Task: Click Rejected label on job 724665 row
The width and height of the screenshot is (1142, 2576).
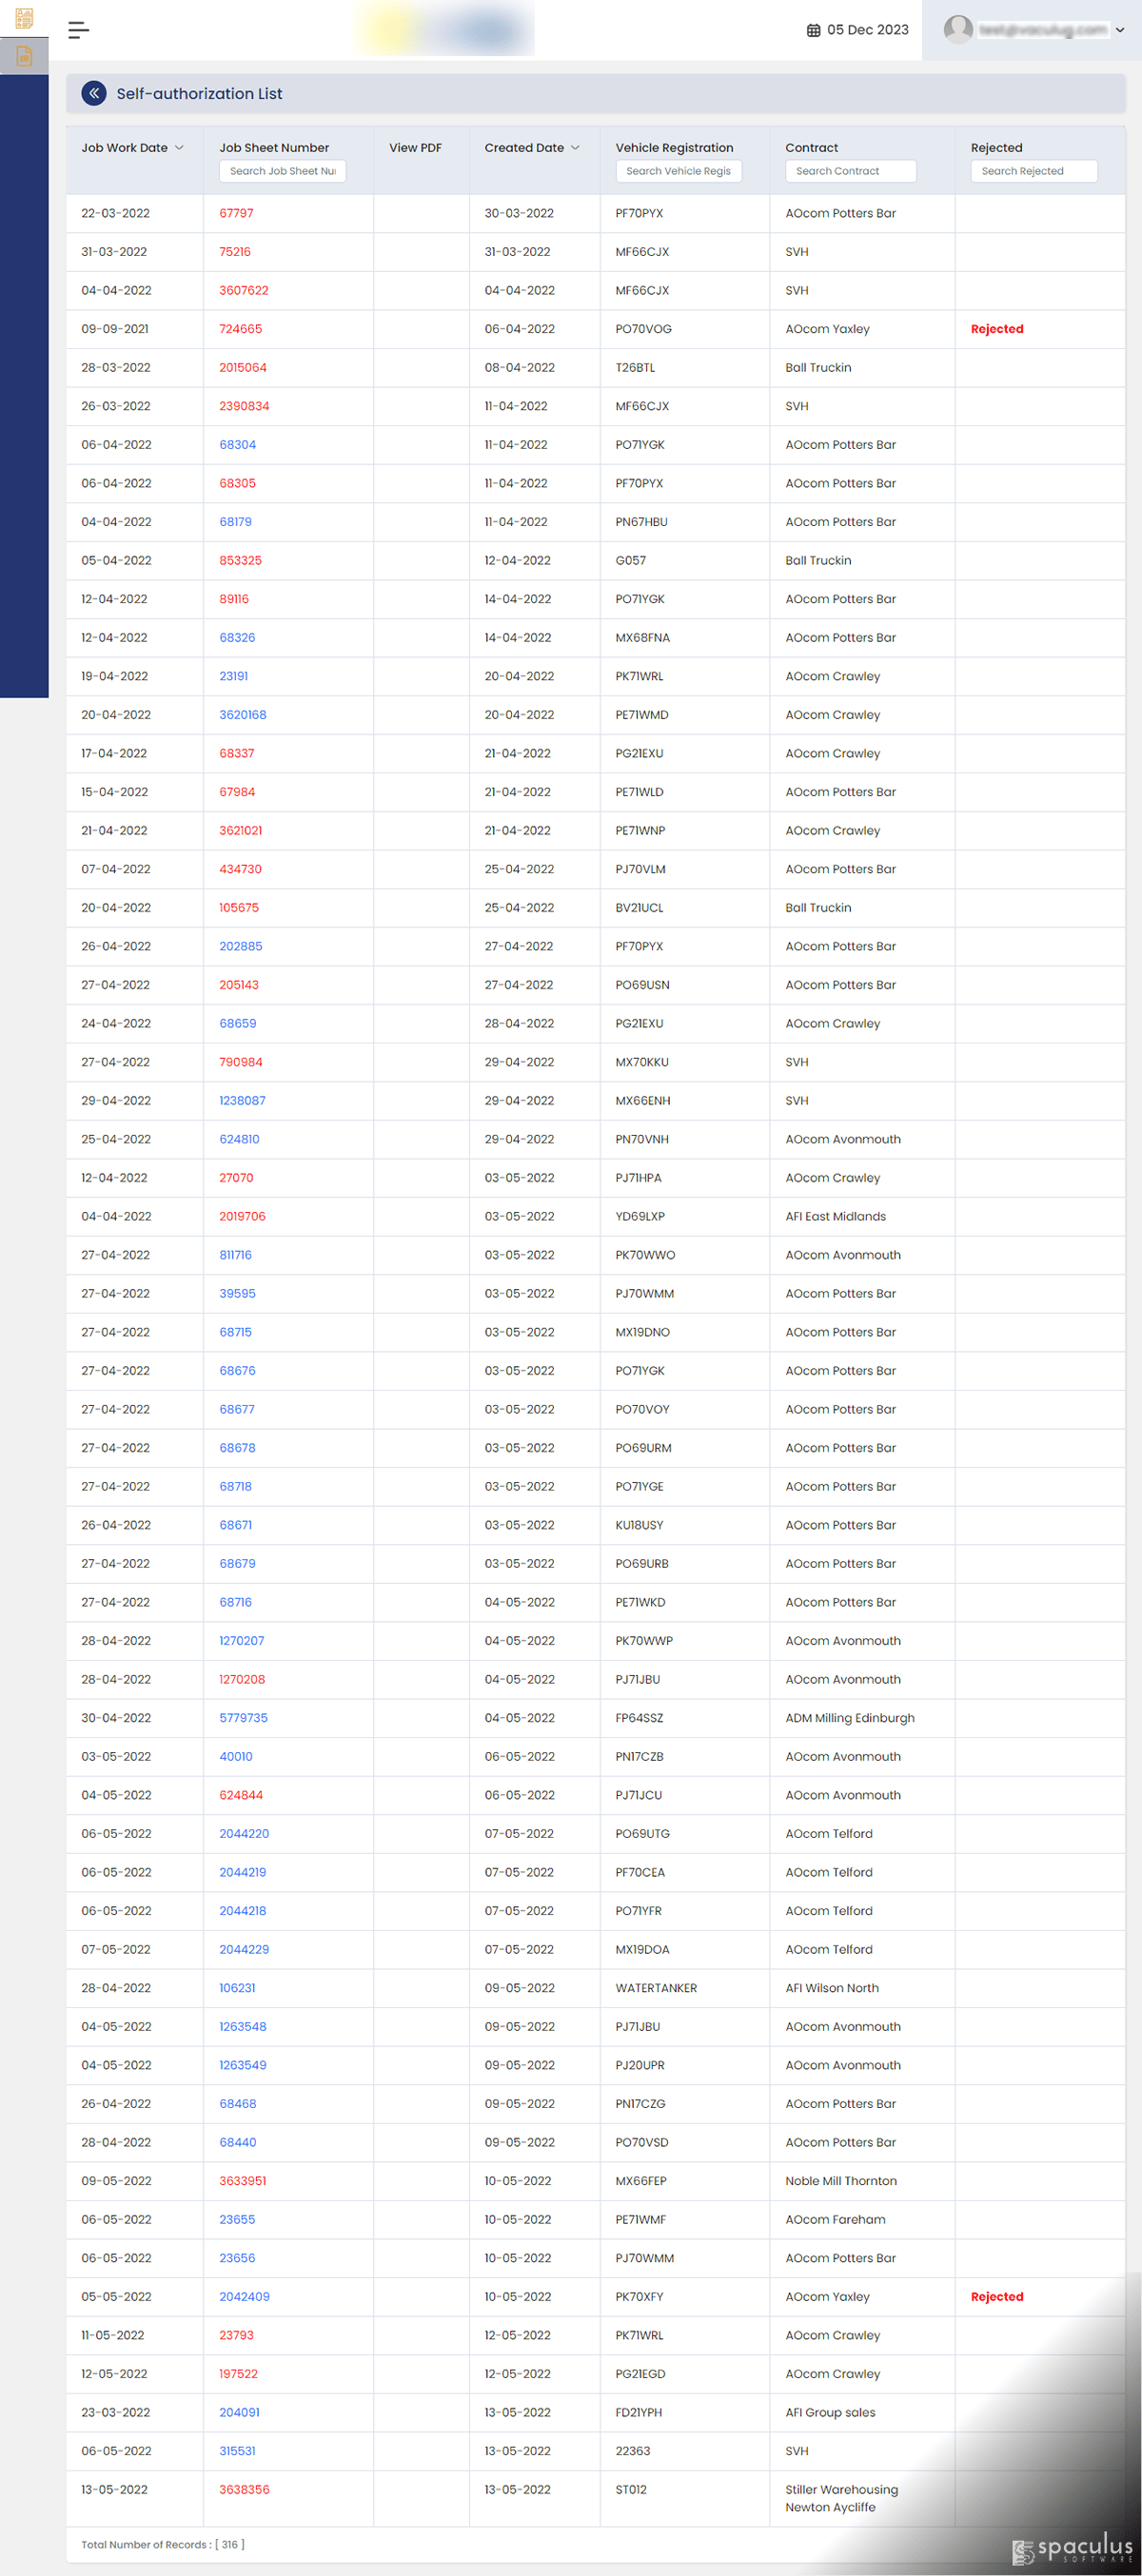Action: [x=996, y=329]
